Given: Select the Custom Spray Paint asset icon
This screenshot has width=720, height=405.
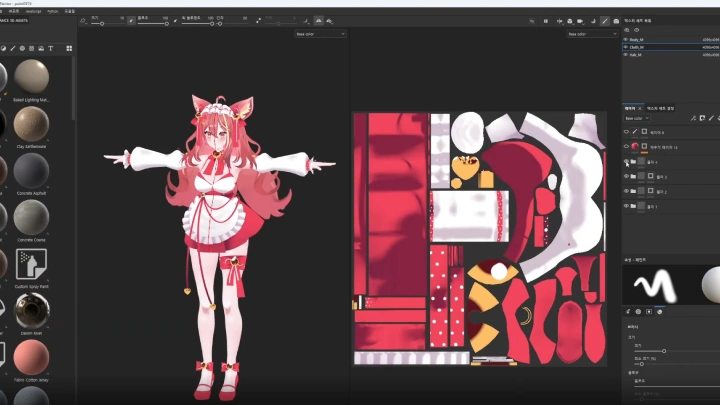Looking at the screenshot, I should click(x=33, y=264).
